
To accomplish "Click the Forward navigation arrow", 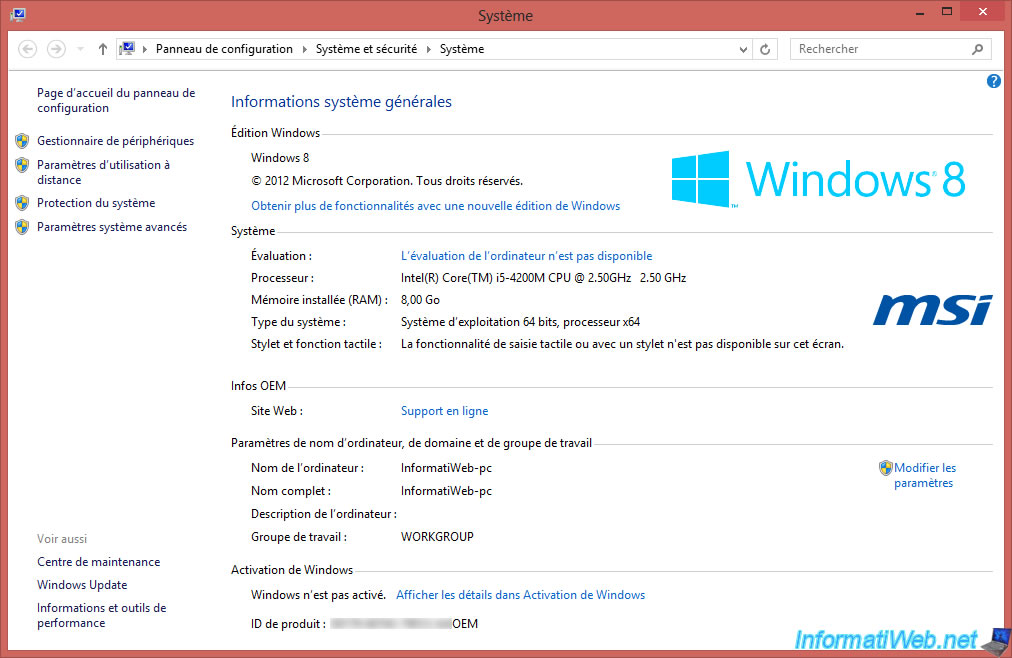I will (x=56, y=49).
